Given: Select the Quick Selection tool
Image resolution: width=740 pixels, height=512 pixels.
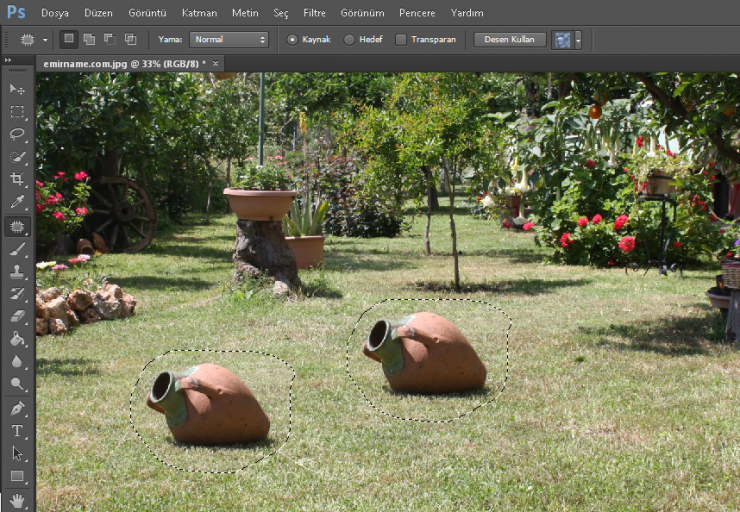Looking at the screenshot, I should tap(17, 157).
